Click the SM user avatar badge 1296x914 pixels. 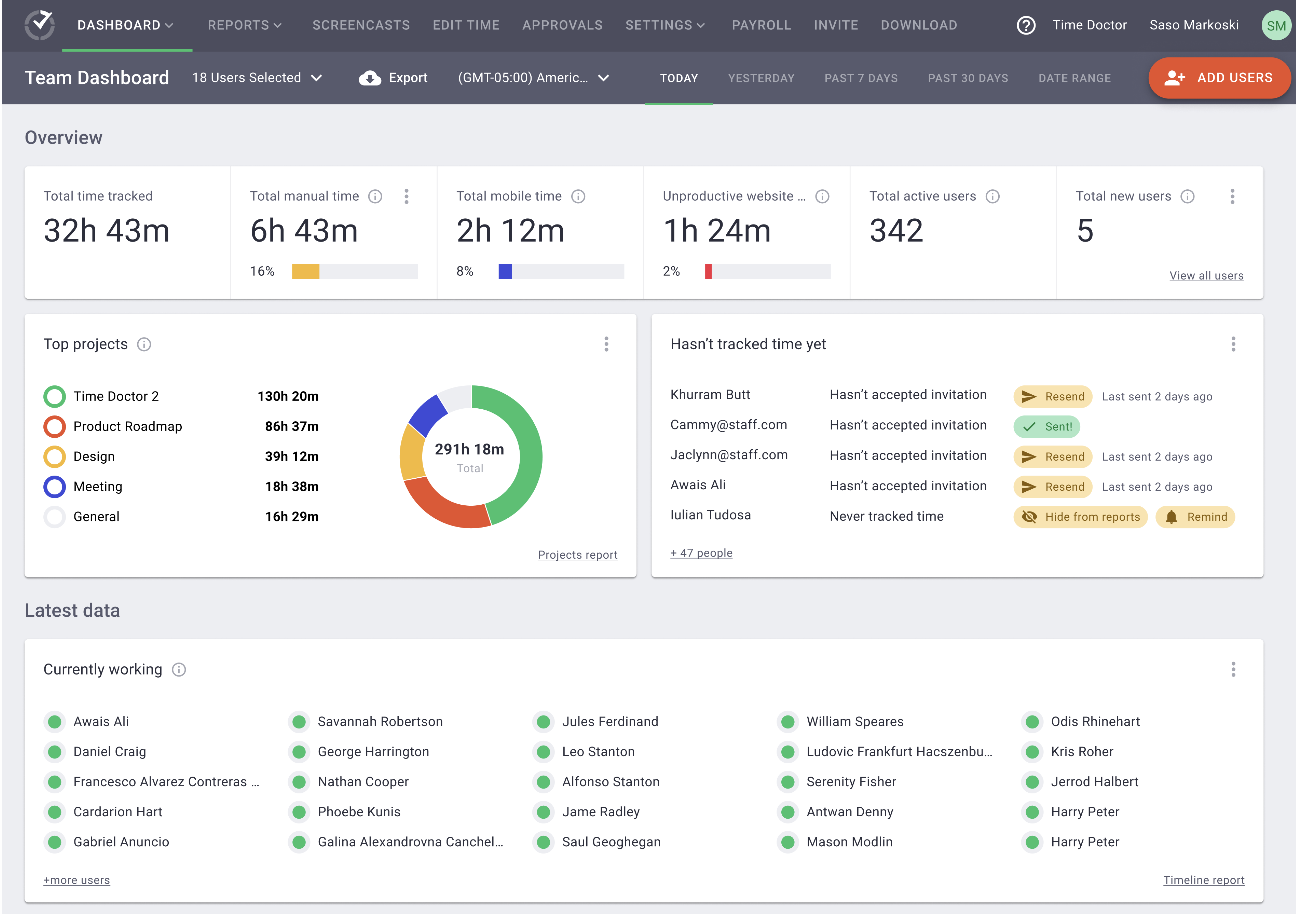click(x=1276, y=25)
